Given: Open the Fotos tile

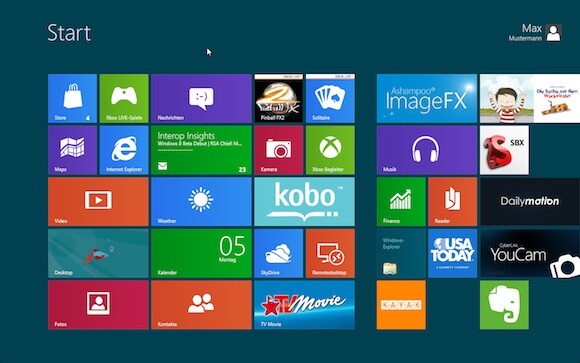Looking at the screenshot, I should coord(98,305).
